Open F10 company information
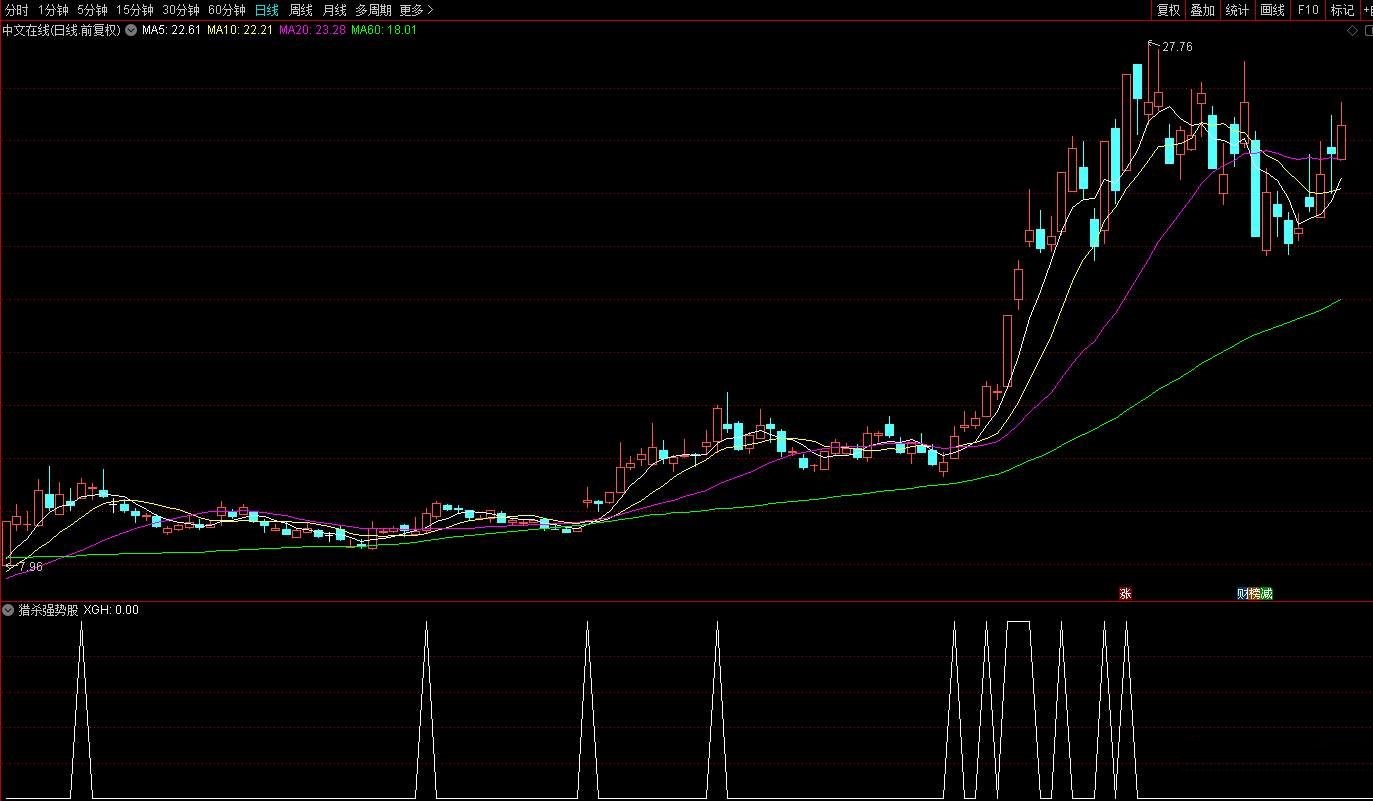 pyautogui.click(x=1307, y=10)
